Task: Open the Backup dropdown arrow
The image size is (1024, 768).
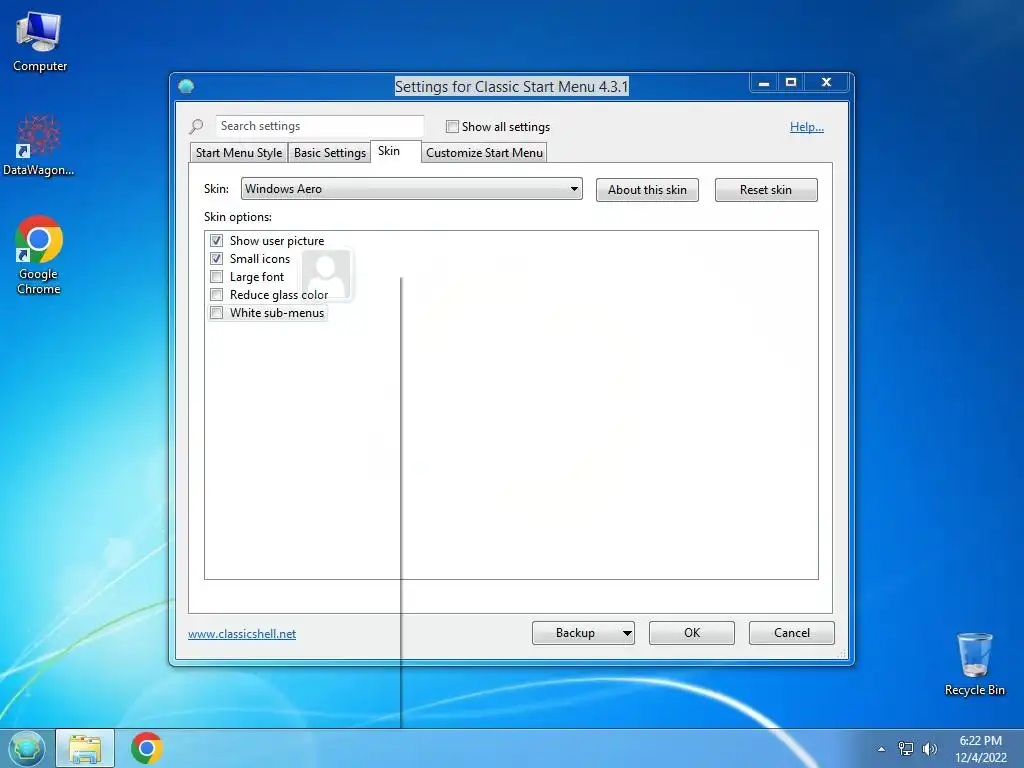Action: (x=627, y=633)
